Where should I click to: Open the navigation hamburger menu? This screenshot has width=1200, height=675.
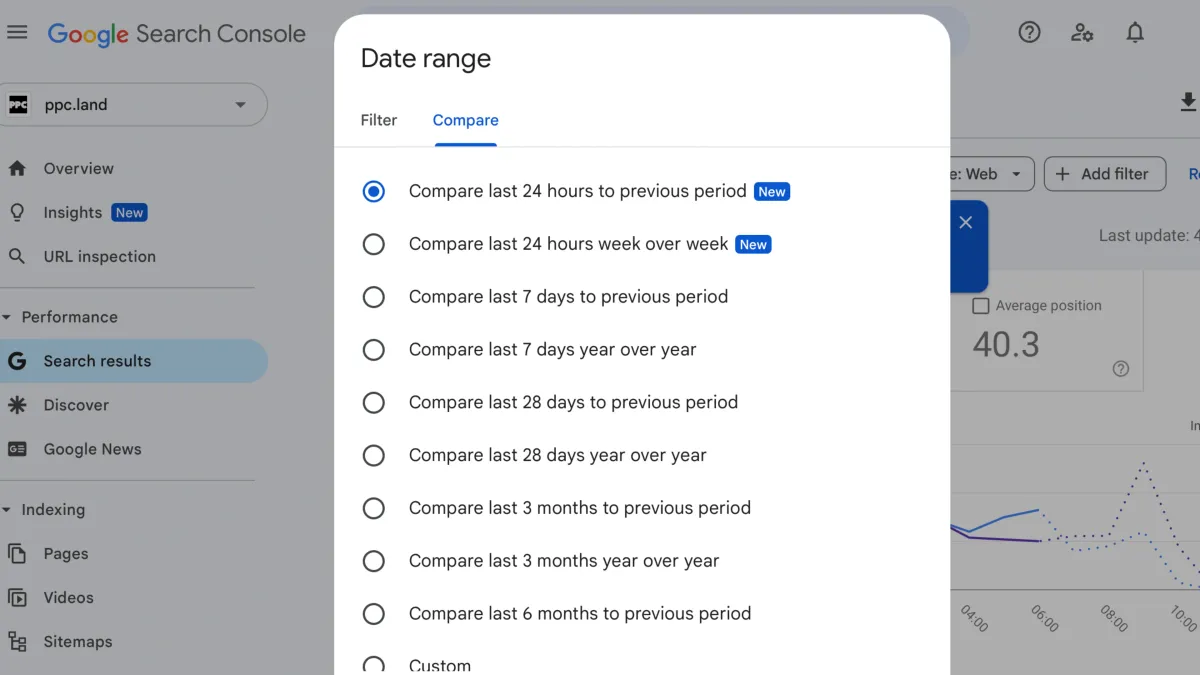[17, 31]
